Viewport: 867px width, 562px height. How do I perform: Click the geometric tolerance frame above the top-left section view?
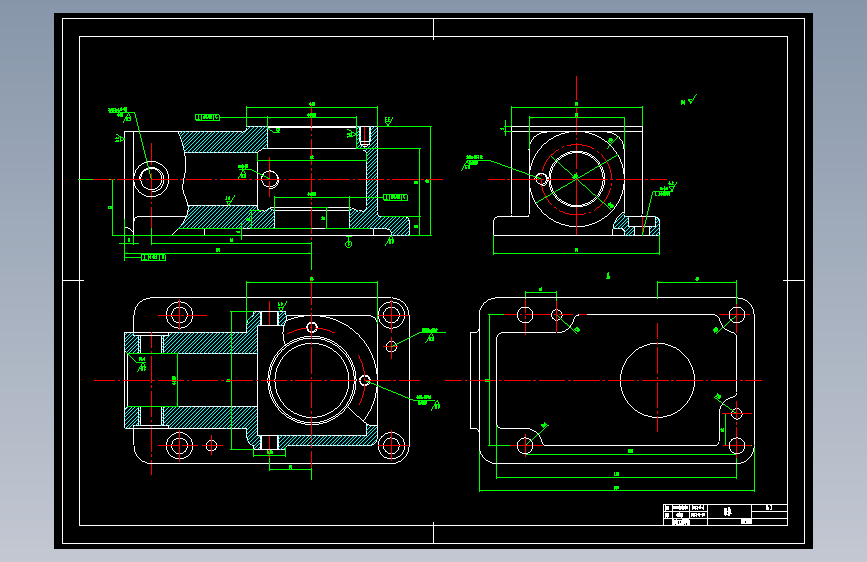(x=207, y=117)
